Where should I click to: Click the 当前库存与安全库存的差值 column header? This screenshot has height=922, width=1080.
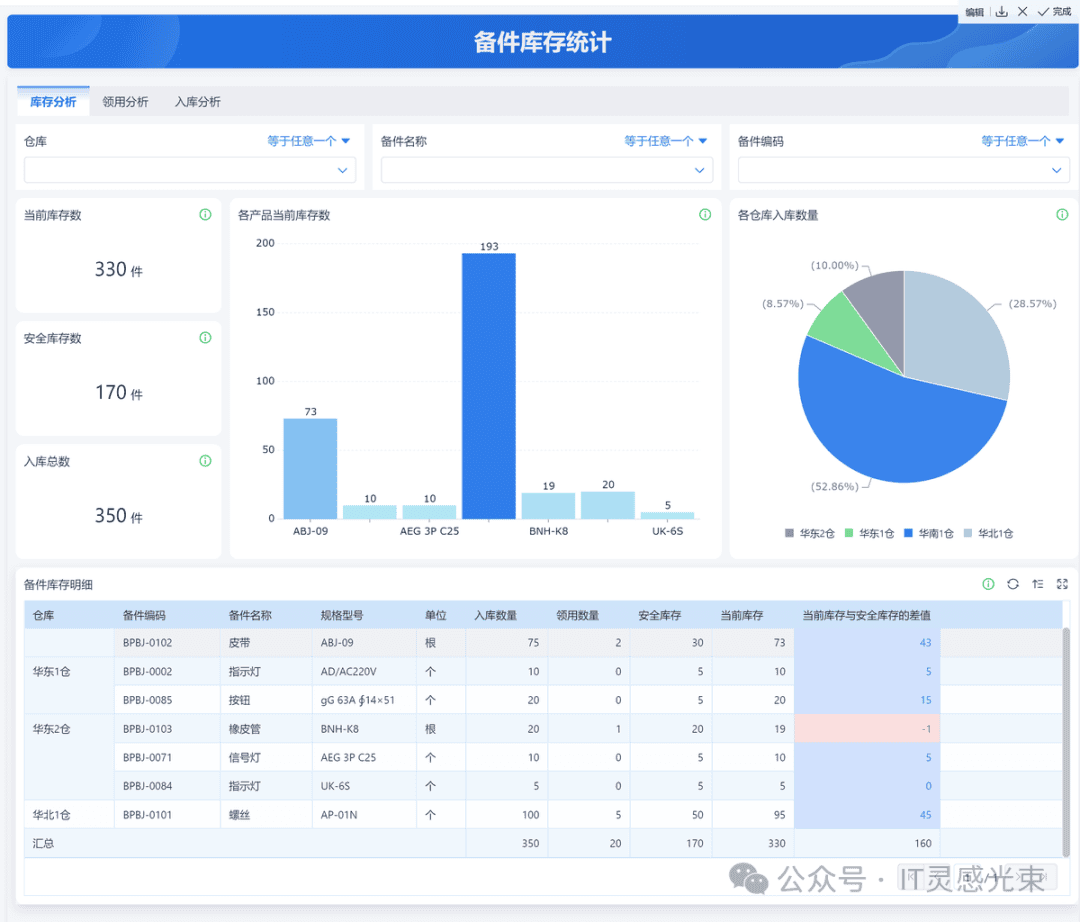coord(866,615)
